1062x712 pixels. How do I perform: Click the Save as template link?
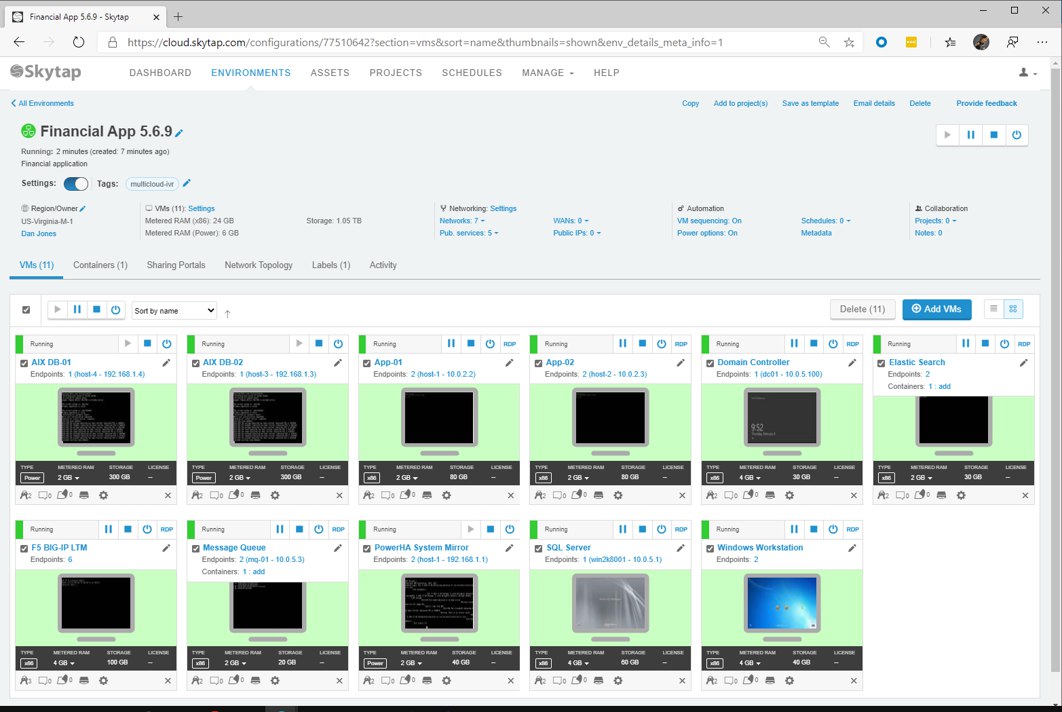tap(810, 103)
